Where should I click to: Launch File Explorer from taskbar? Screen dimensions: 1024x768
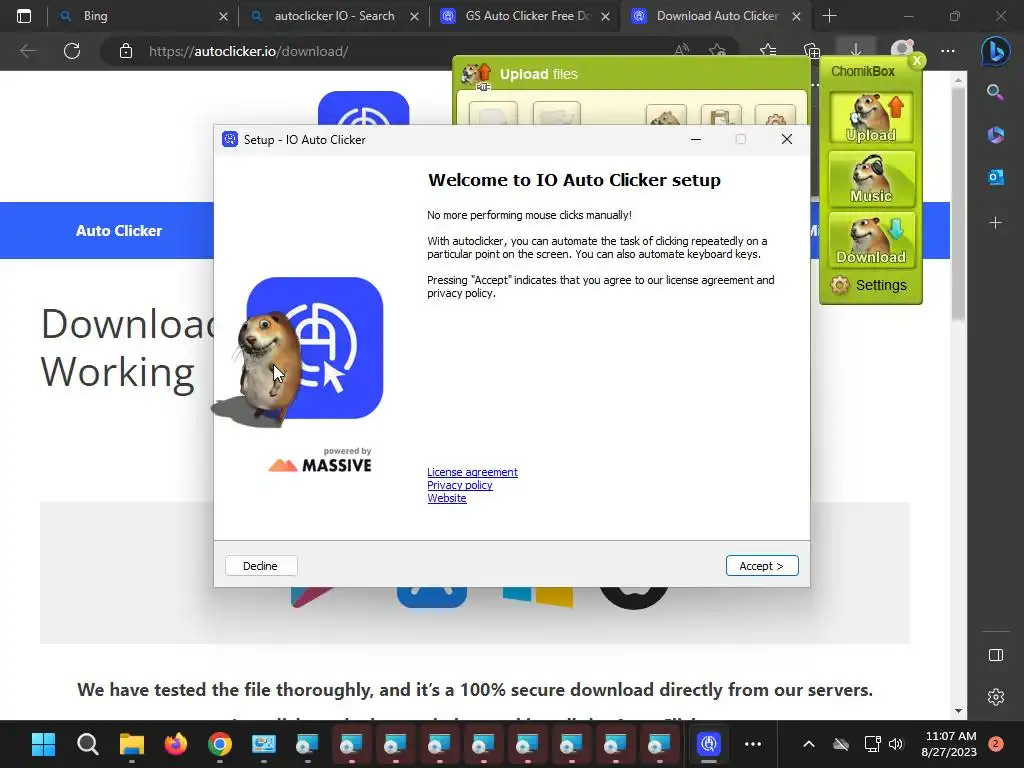[x=131, y=744]
